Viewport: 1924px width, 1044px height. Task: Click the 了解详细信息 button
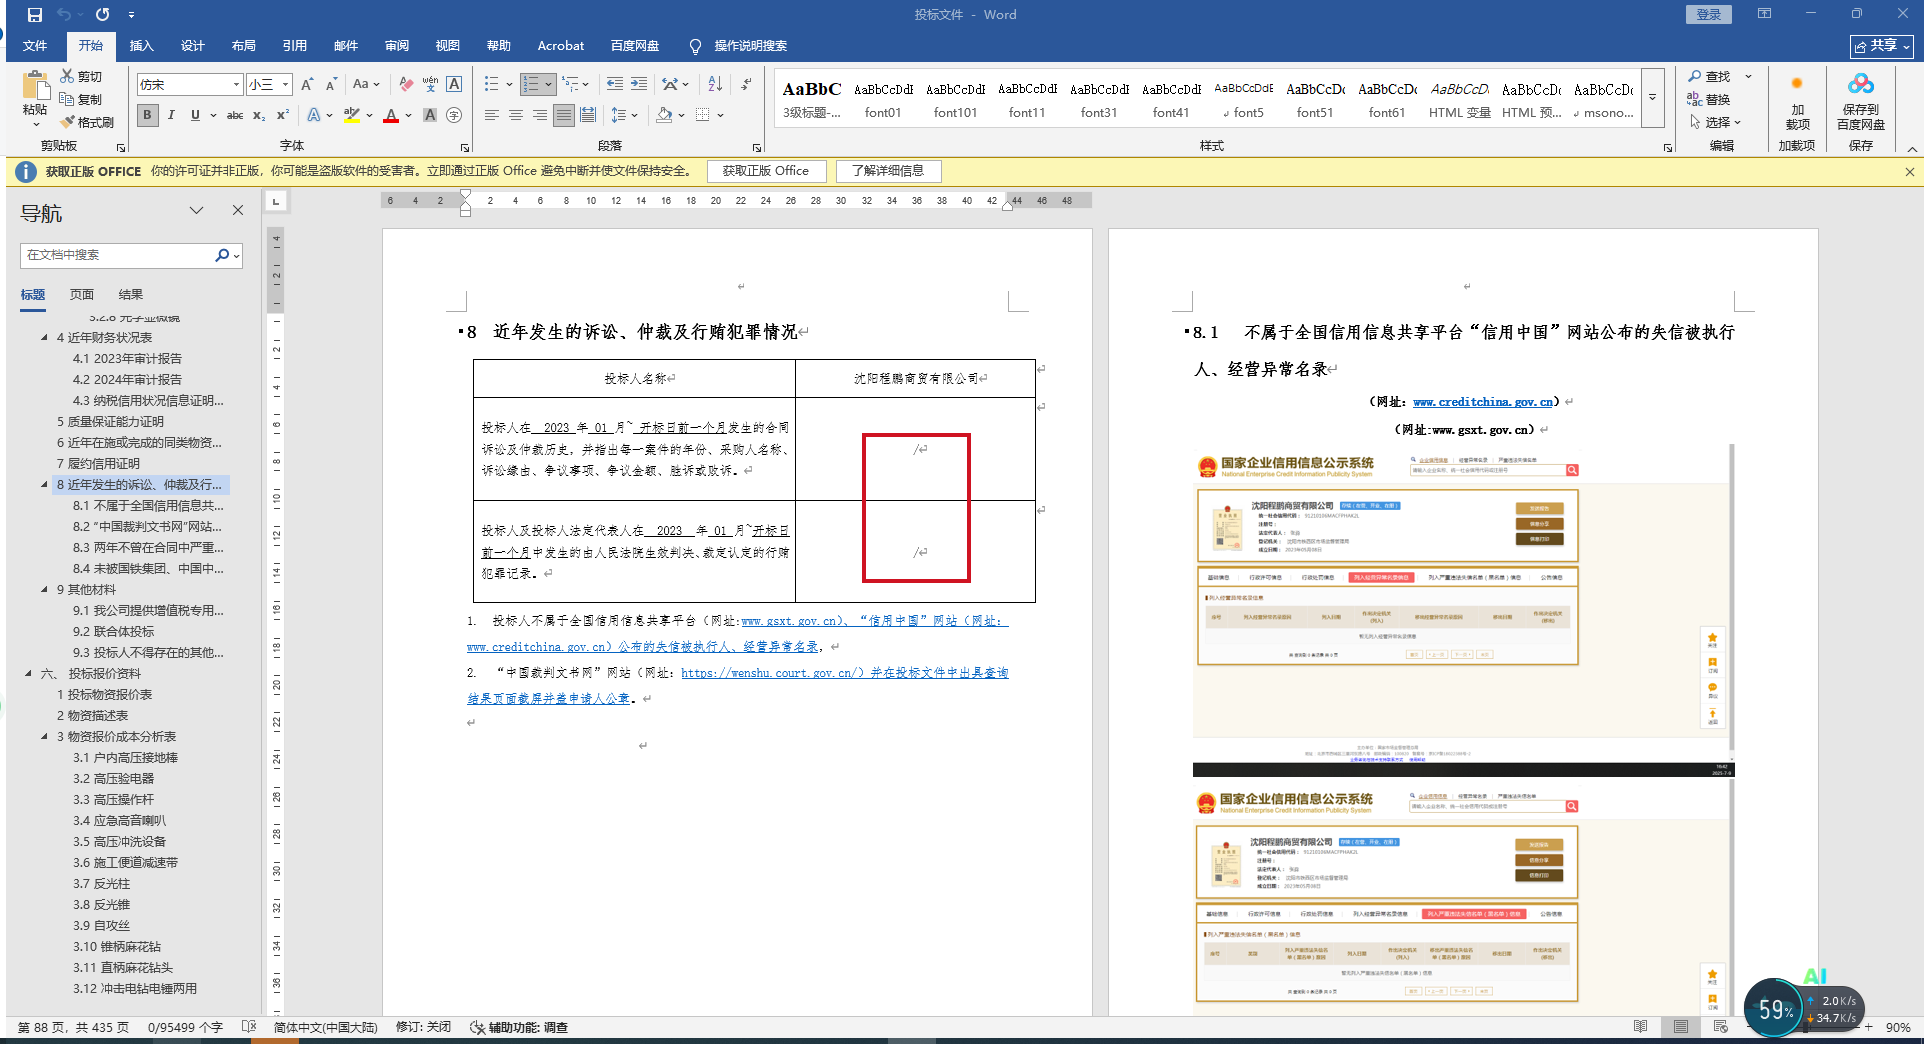pos(888,171)
